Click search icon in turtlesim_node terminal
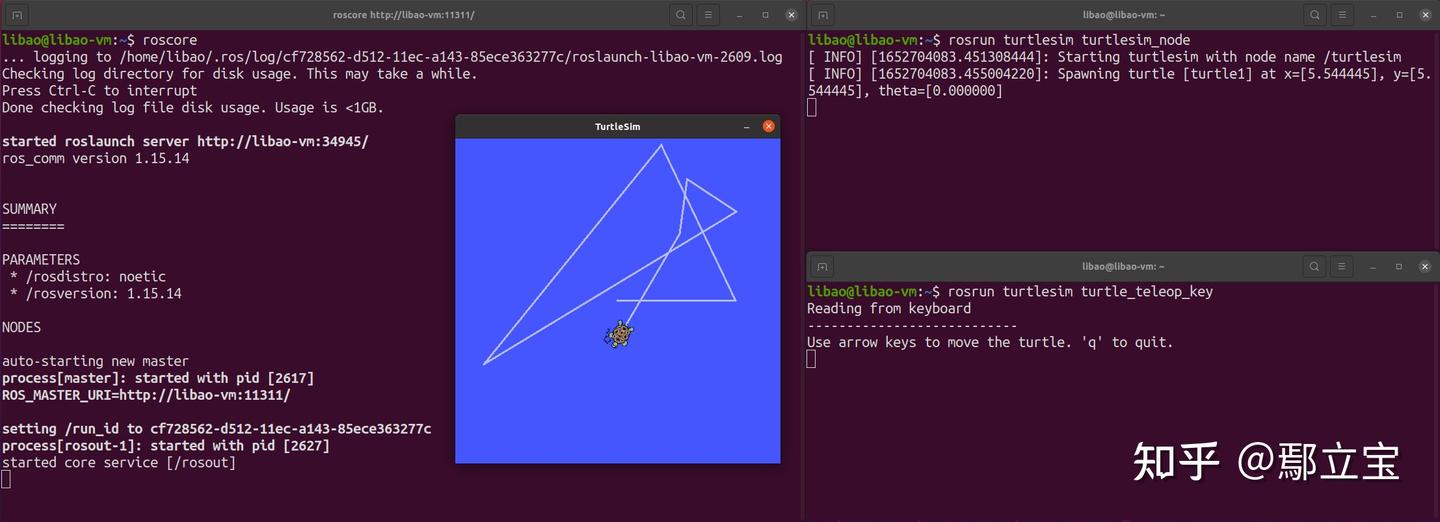 click(x=1314, y=15)
